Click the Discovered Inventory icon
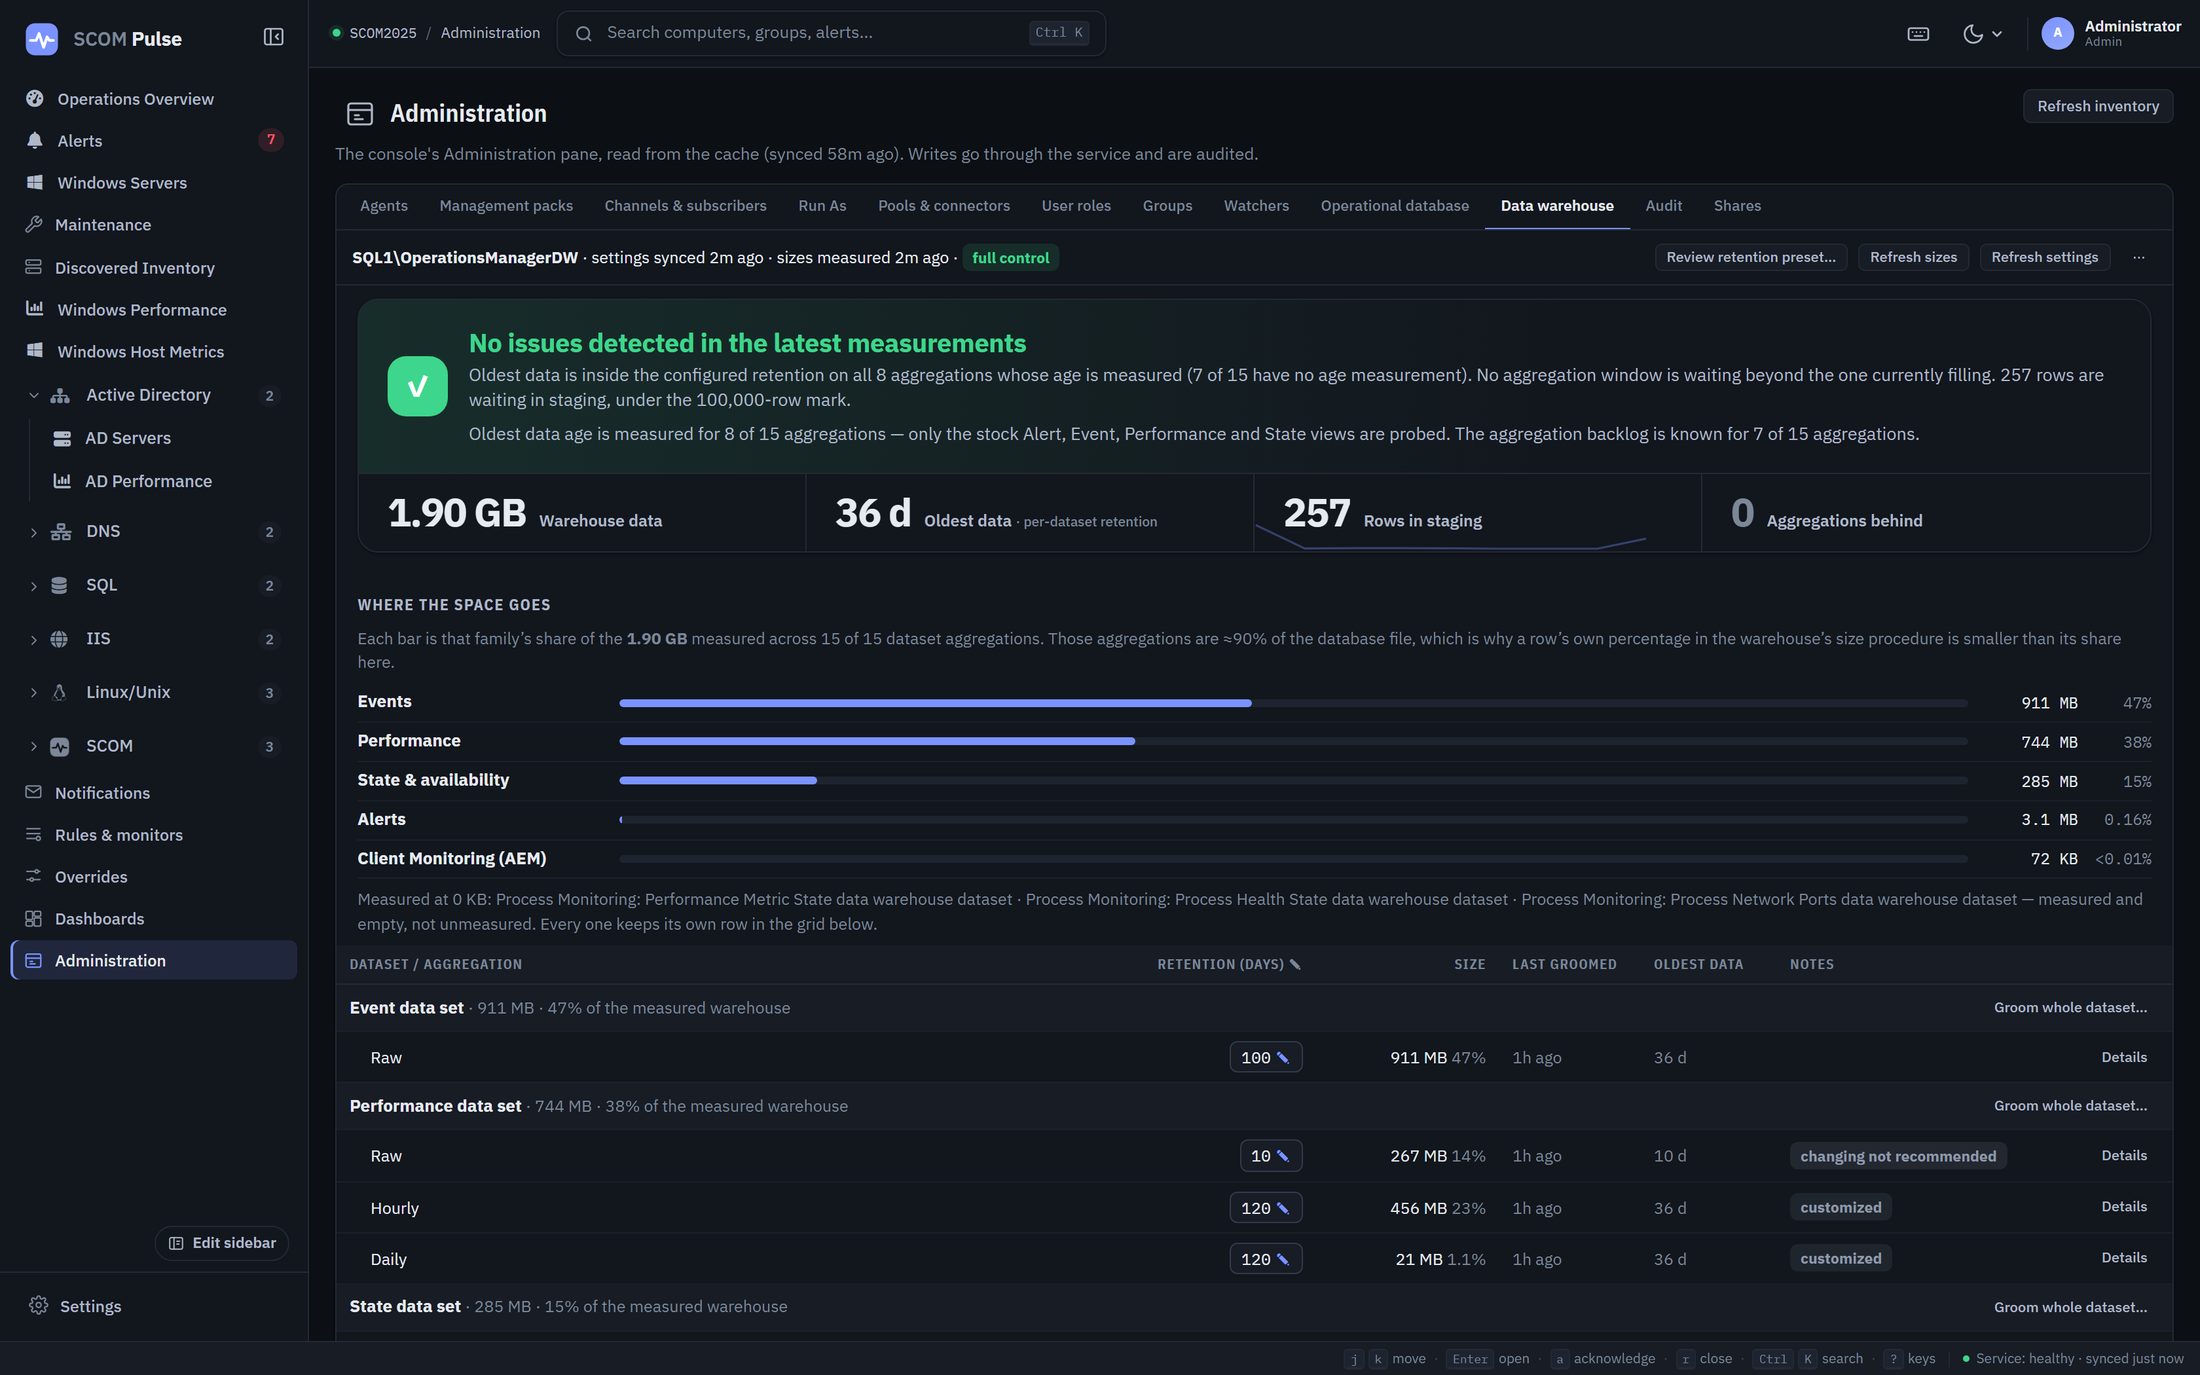Screen dimensions: 2200x1375 click(x=34, y=268)
